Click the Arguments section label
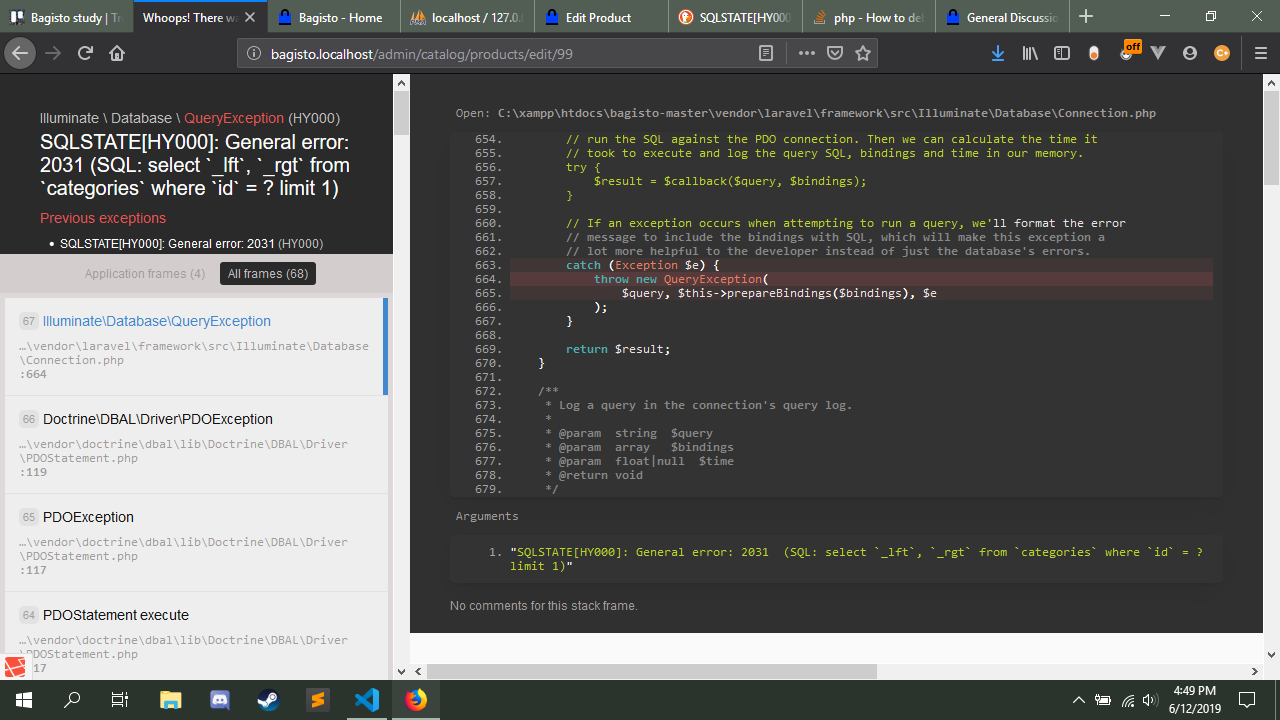The width and height of the screenshot is (1280, 720). coord(487,516)
